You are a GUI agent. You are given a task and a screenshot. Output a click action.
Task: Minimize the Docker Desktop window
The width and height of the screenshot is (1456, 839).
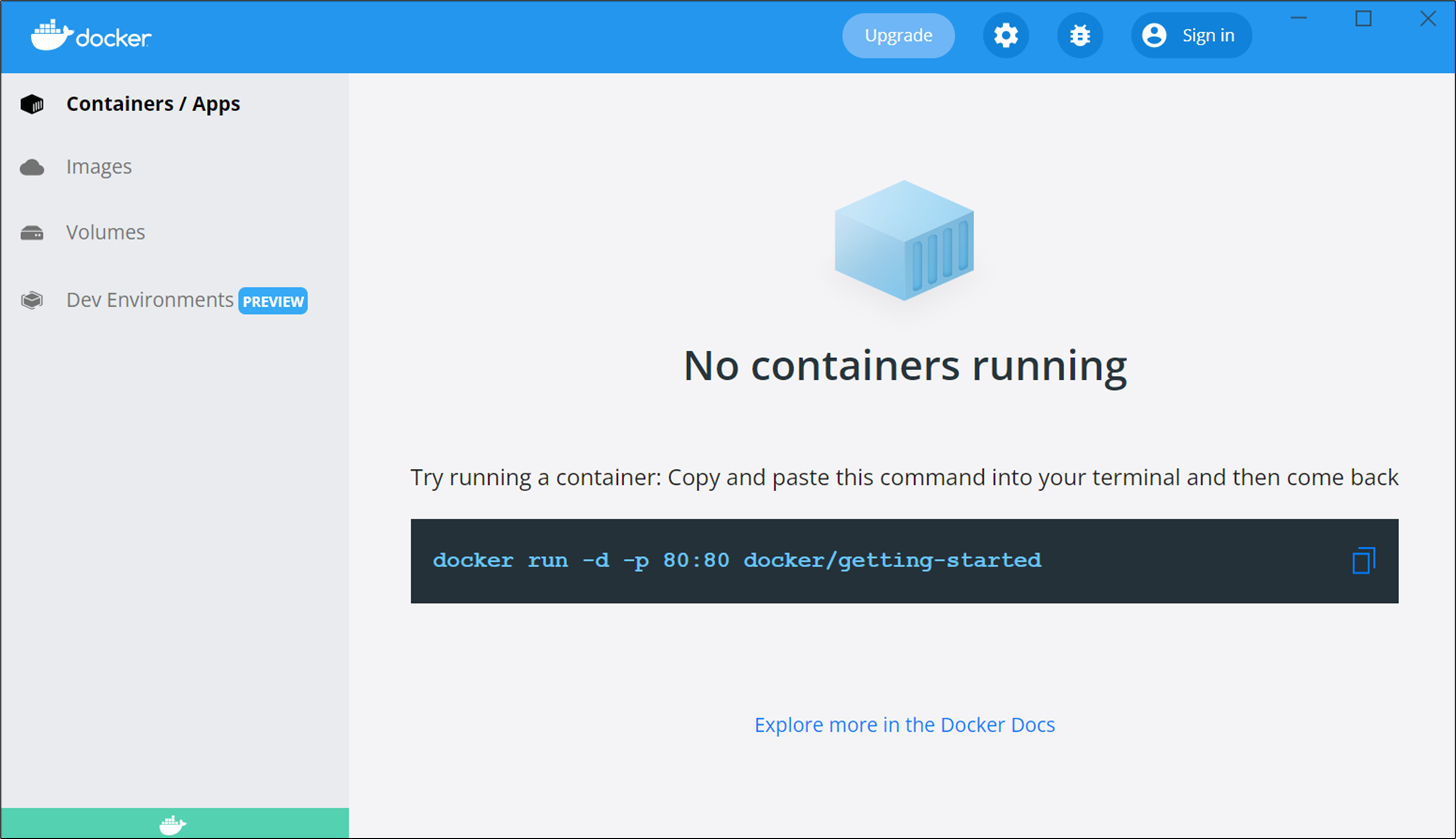1299,18
